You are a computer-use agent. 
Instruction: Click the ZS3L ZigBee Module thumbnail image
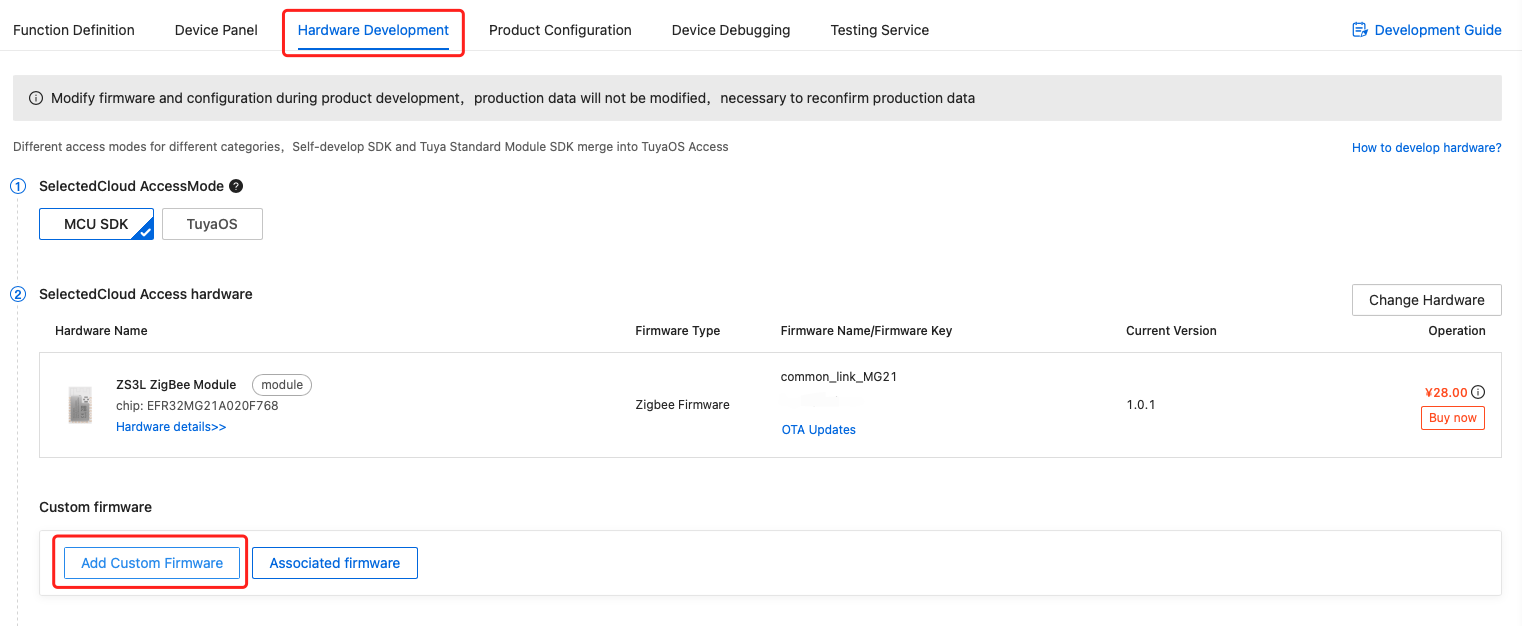click(80, 405)
